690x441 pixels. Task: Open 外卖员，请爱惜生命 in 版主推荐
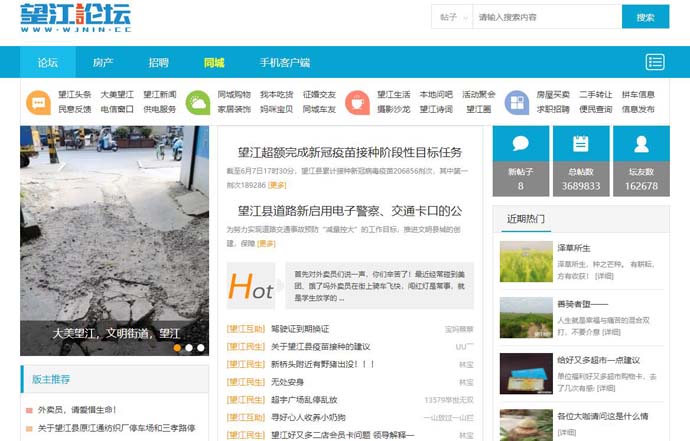pos(77,410)
